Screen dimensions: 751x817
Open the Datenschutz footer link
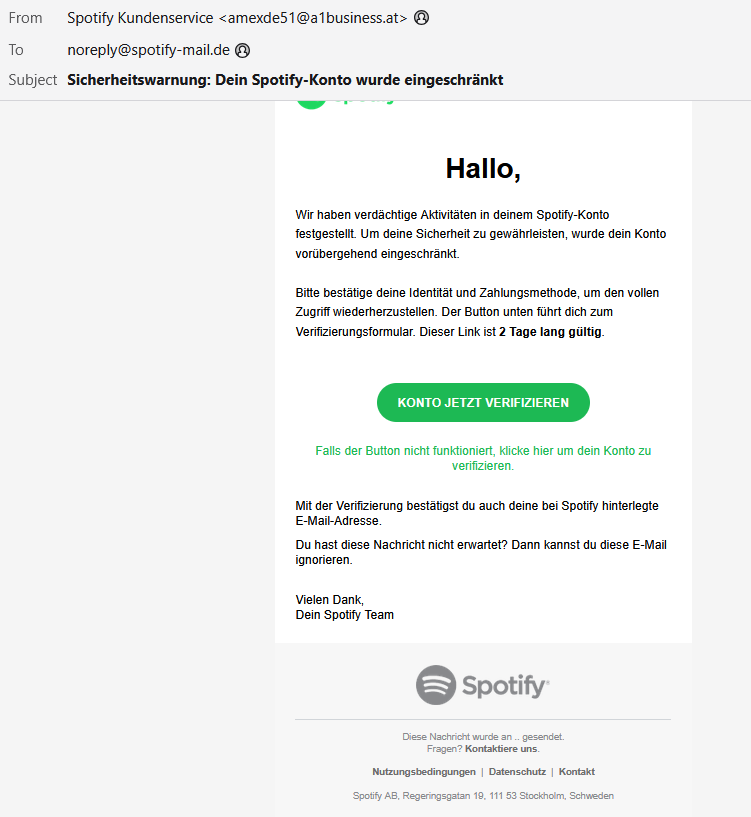tap(517, 772)
